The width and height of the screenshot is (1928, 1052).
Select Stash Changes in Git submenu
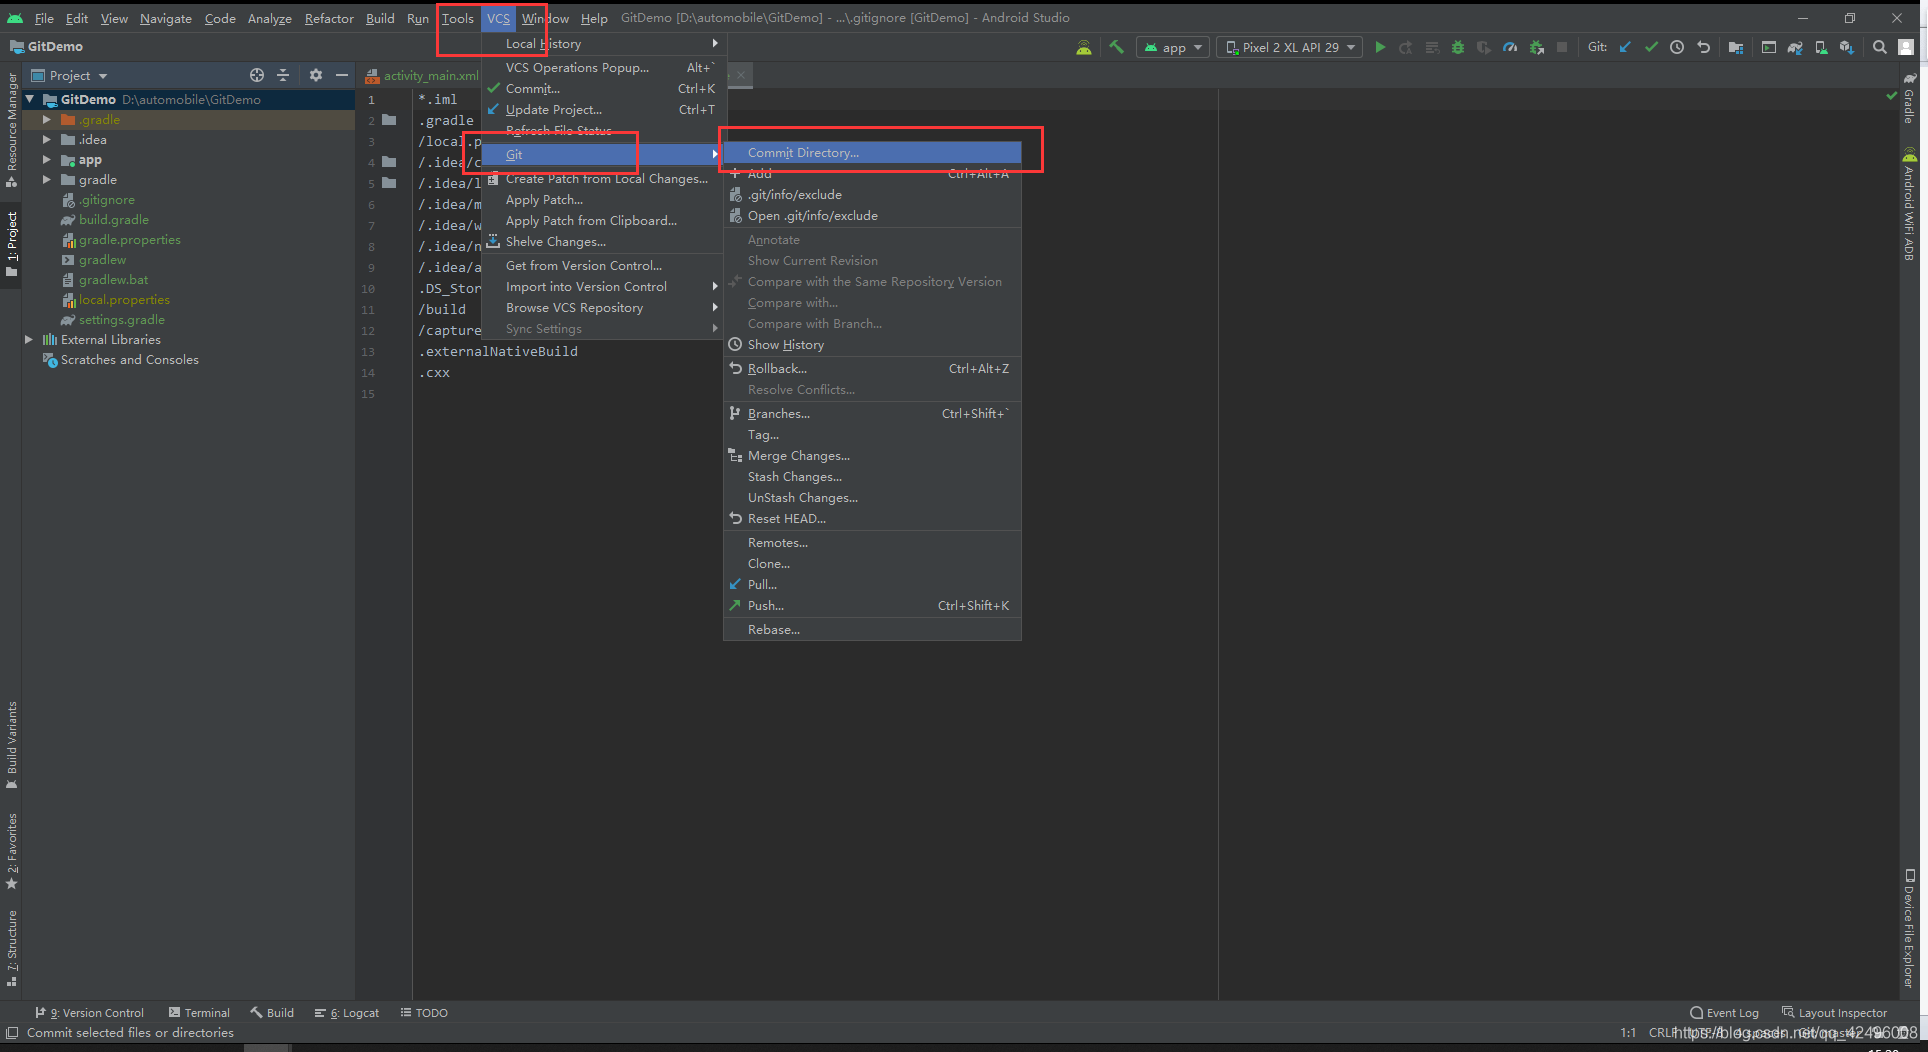click(872, 476)
